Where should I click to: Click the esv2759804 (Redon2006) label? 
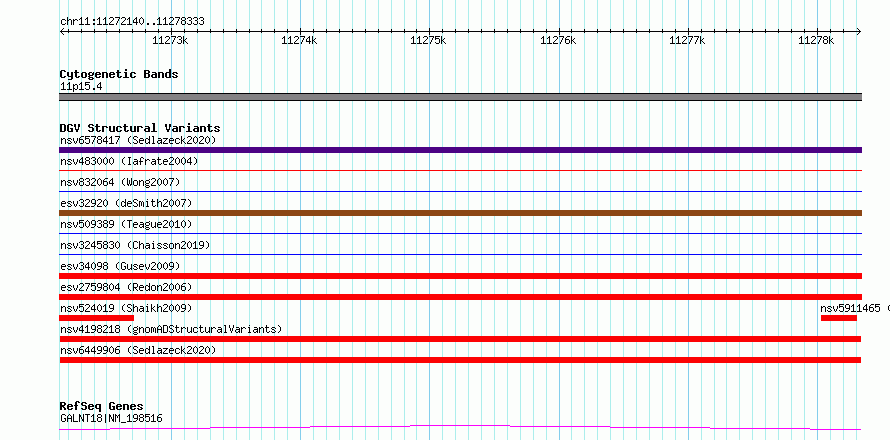(126, 287)
